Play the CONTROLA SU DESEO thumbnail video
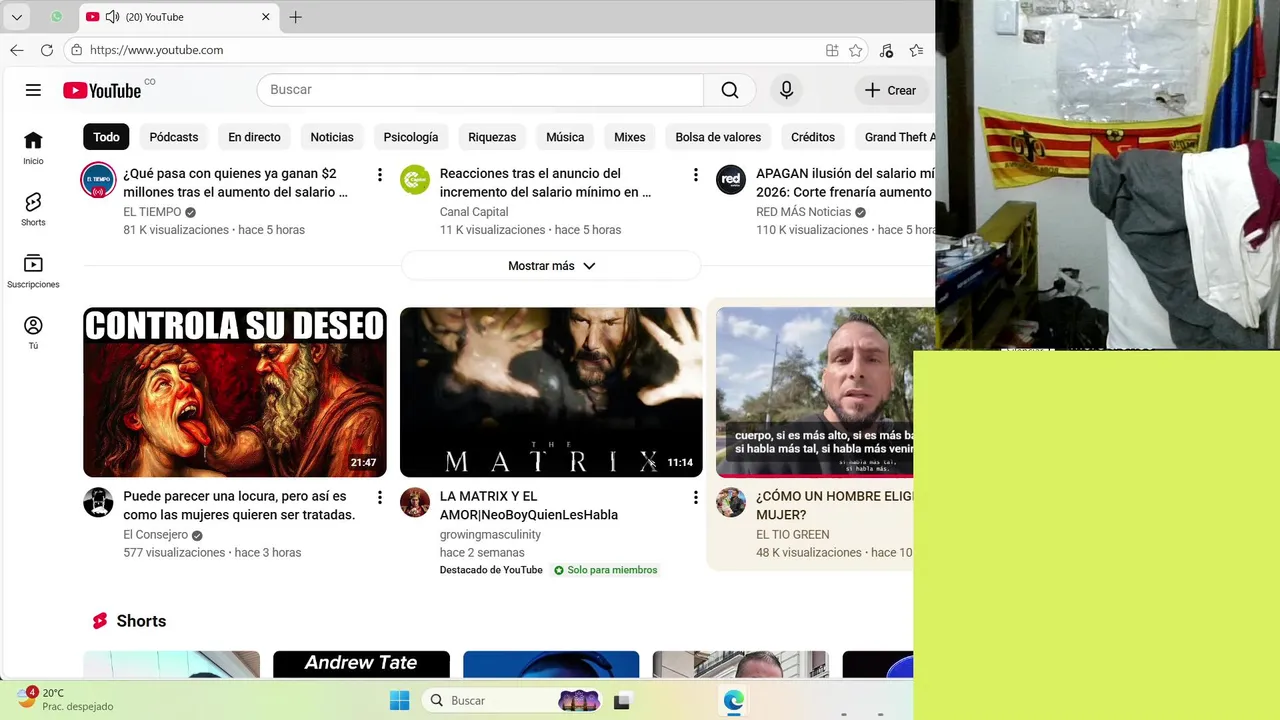 click(235, 392)
